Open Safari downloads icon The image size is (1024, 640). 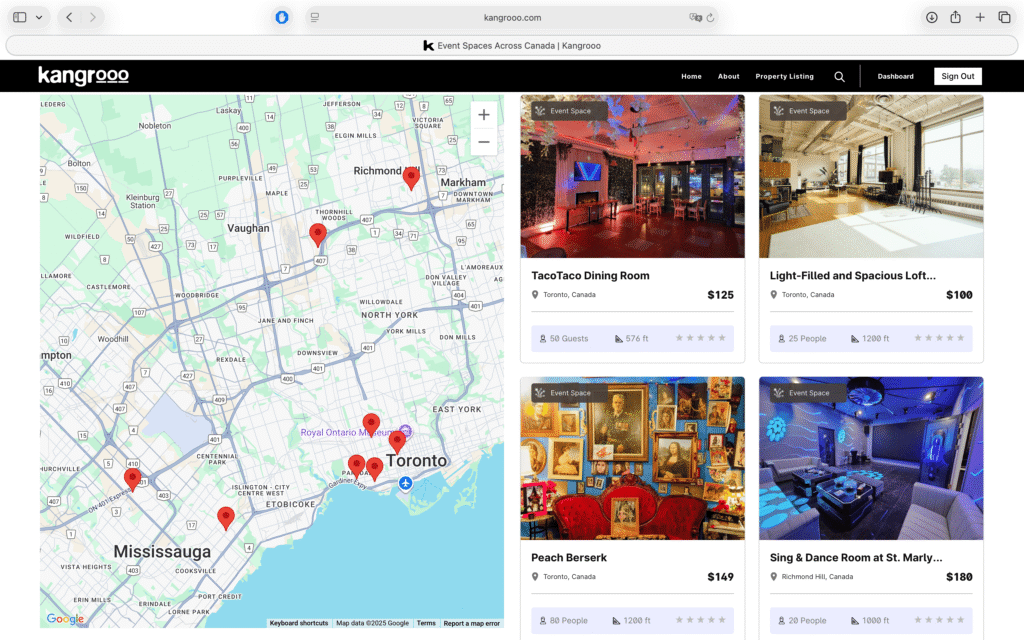(x=931, y=17)
